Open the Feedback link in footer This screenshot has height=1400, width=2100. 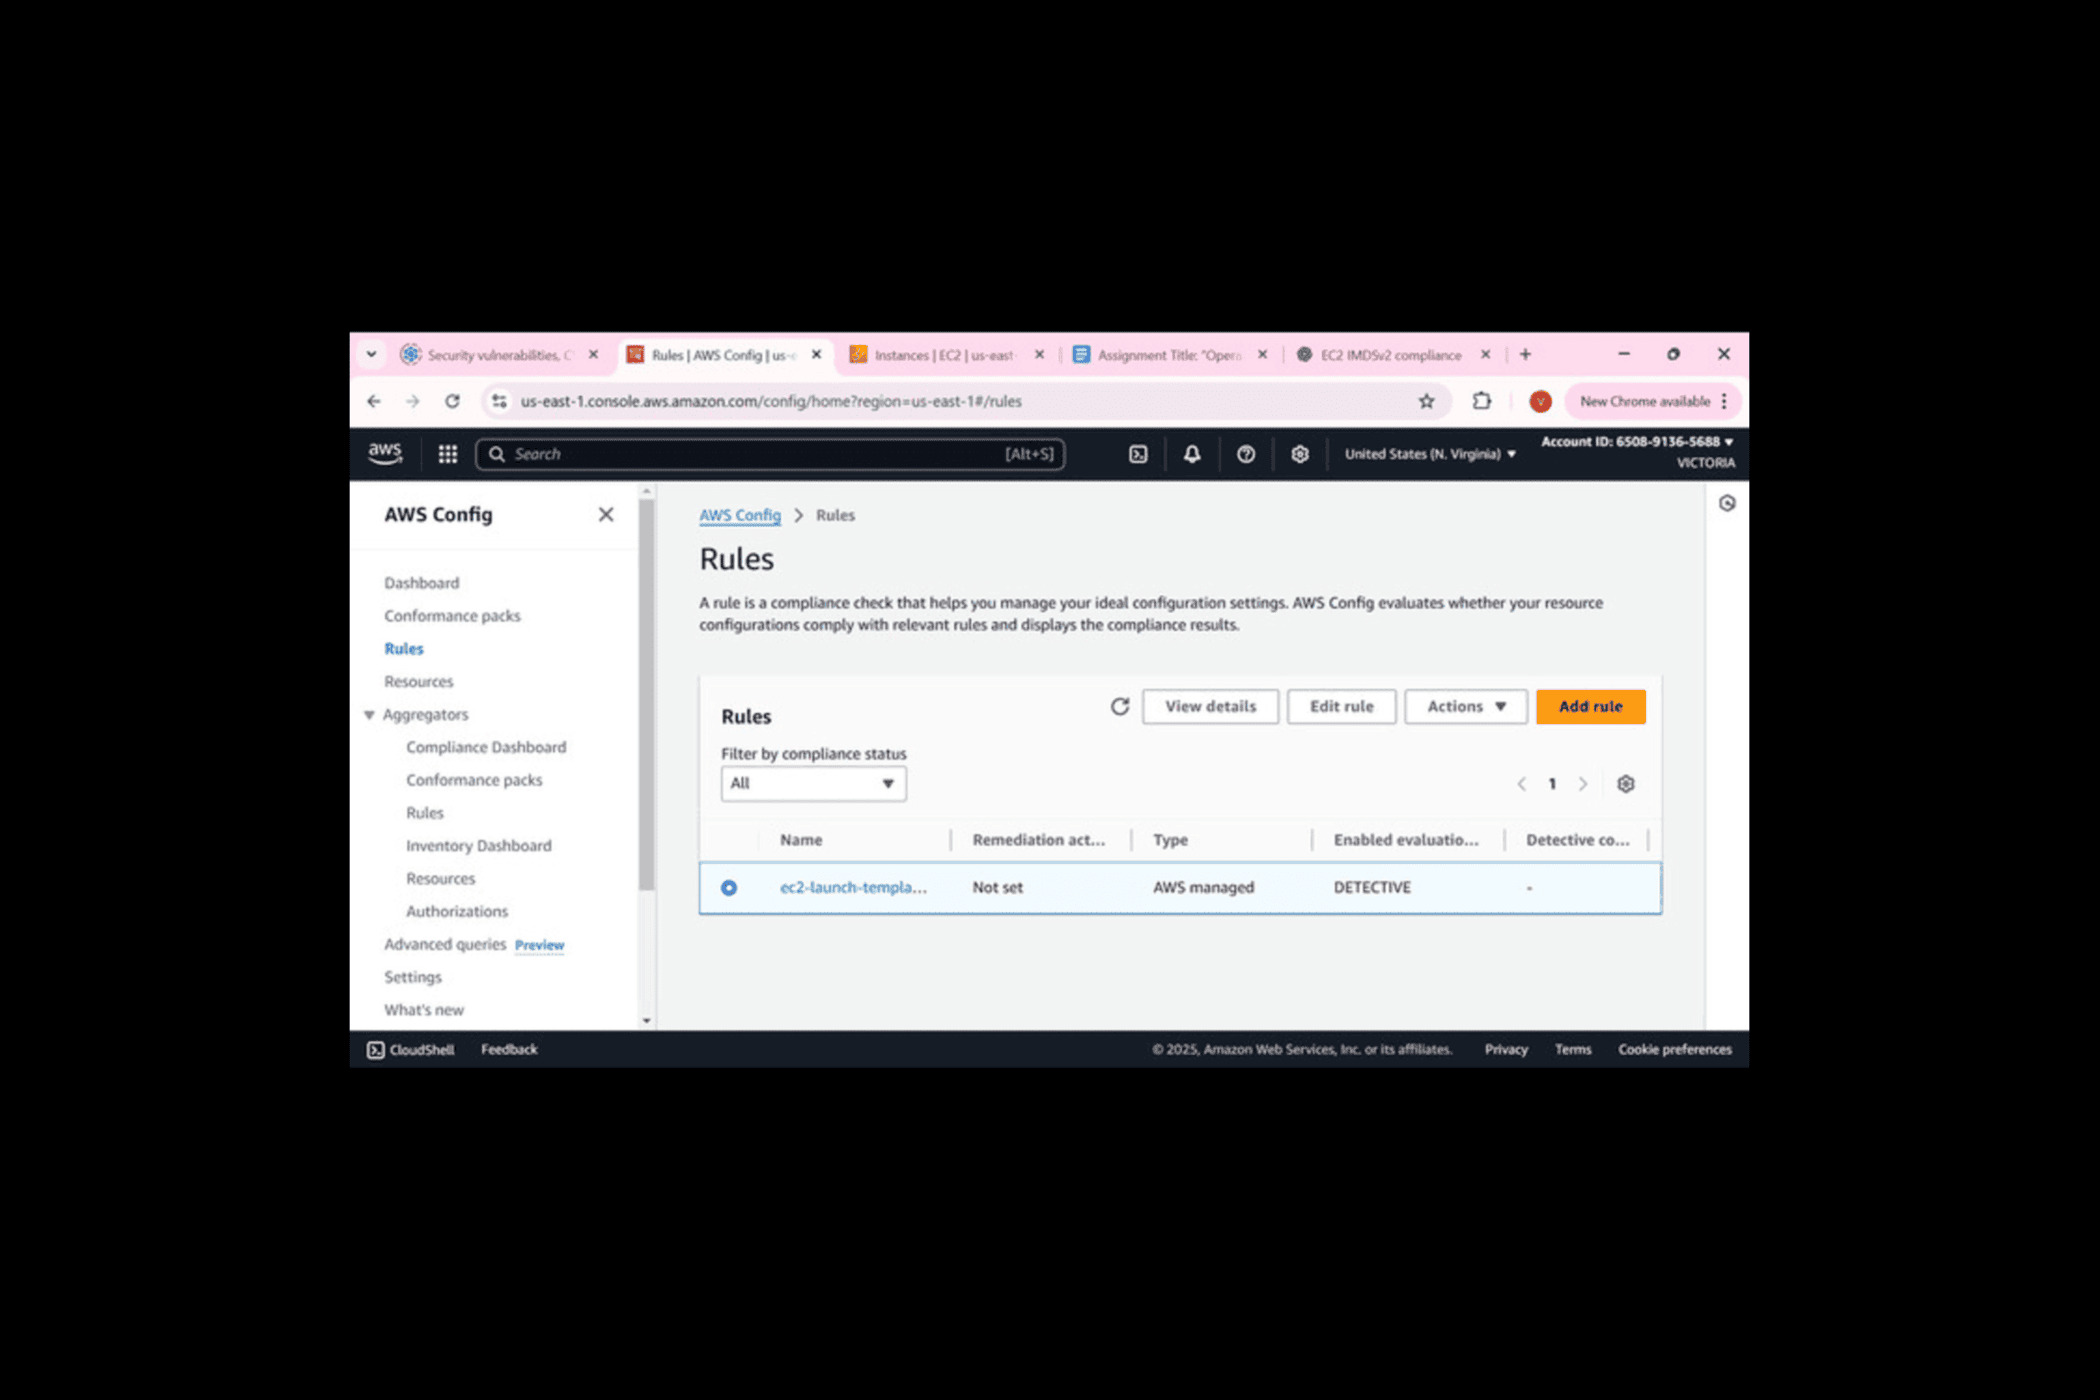509,1049
